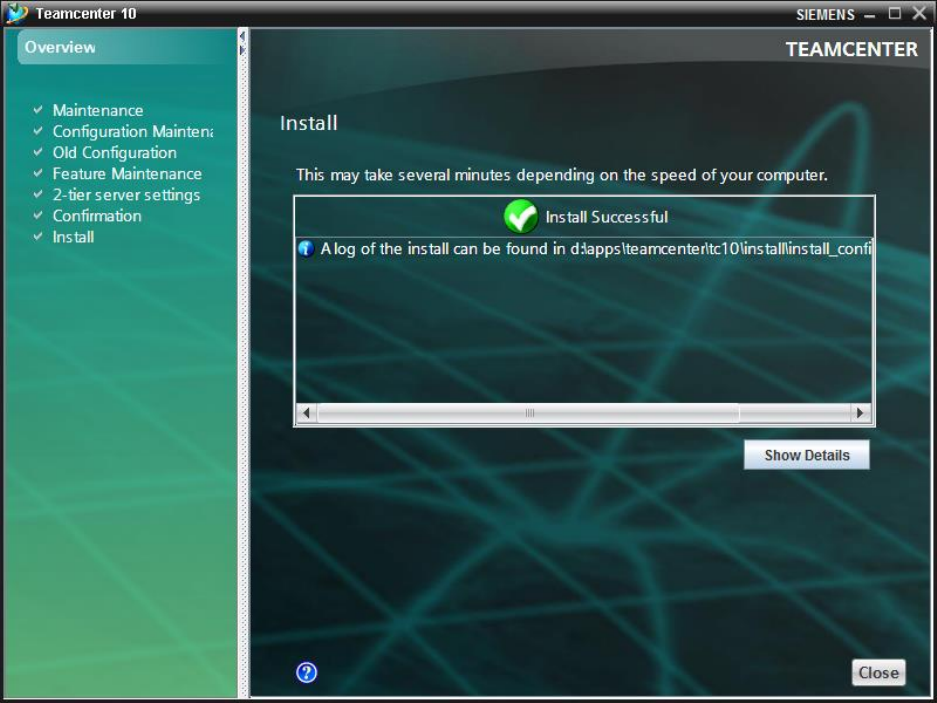Select the Install step in sidebar
Screen dimensions: 937x703
point(73,237)
